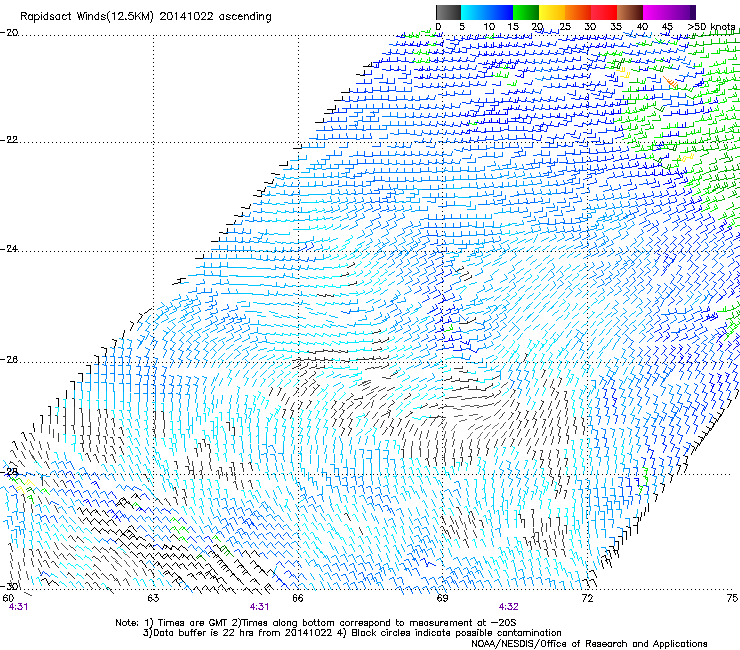Click the longitude label '60'
740x650 pixels.
(x=8, y=598)
